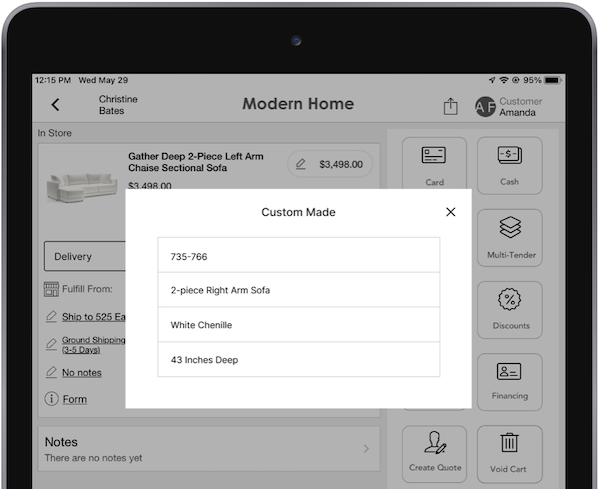This screenshot has width=600, height=489.
Task: Tap the share icon in header
Action: 450,106
